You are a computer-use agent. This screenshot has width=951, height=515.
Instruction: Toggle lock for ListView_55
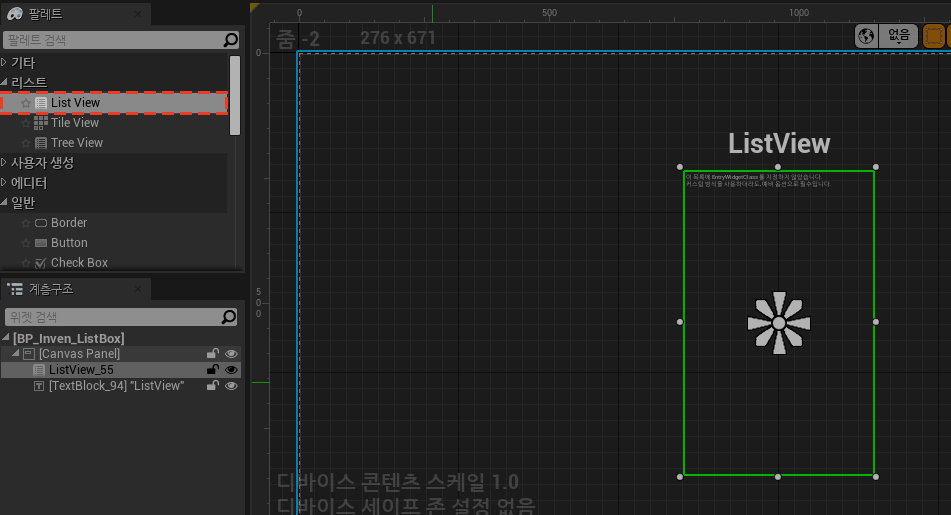pos(212,369)
